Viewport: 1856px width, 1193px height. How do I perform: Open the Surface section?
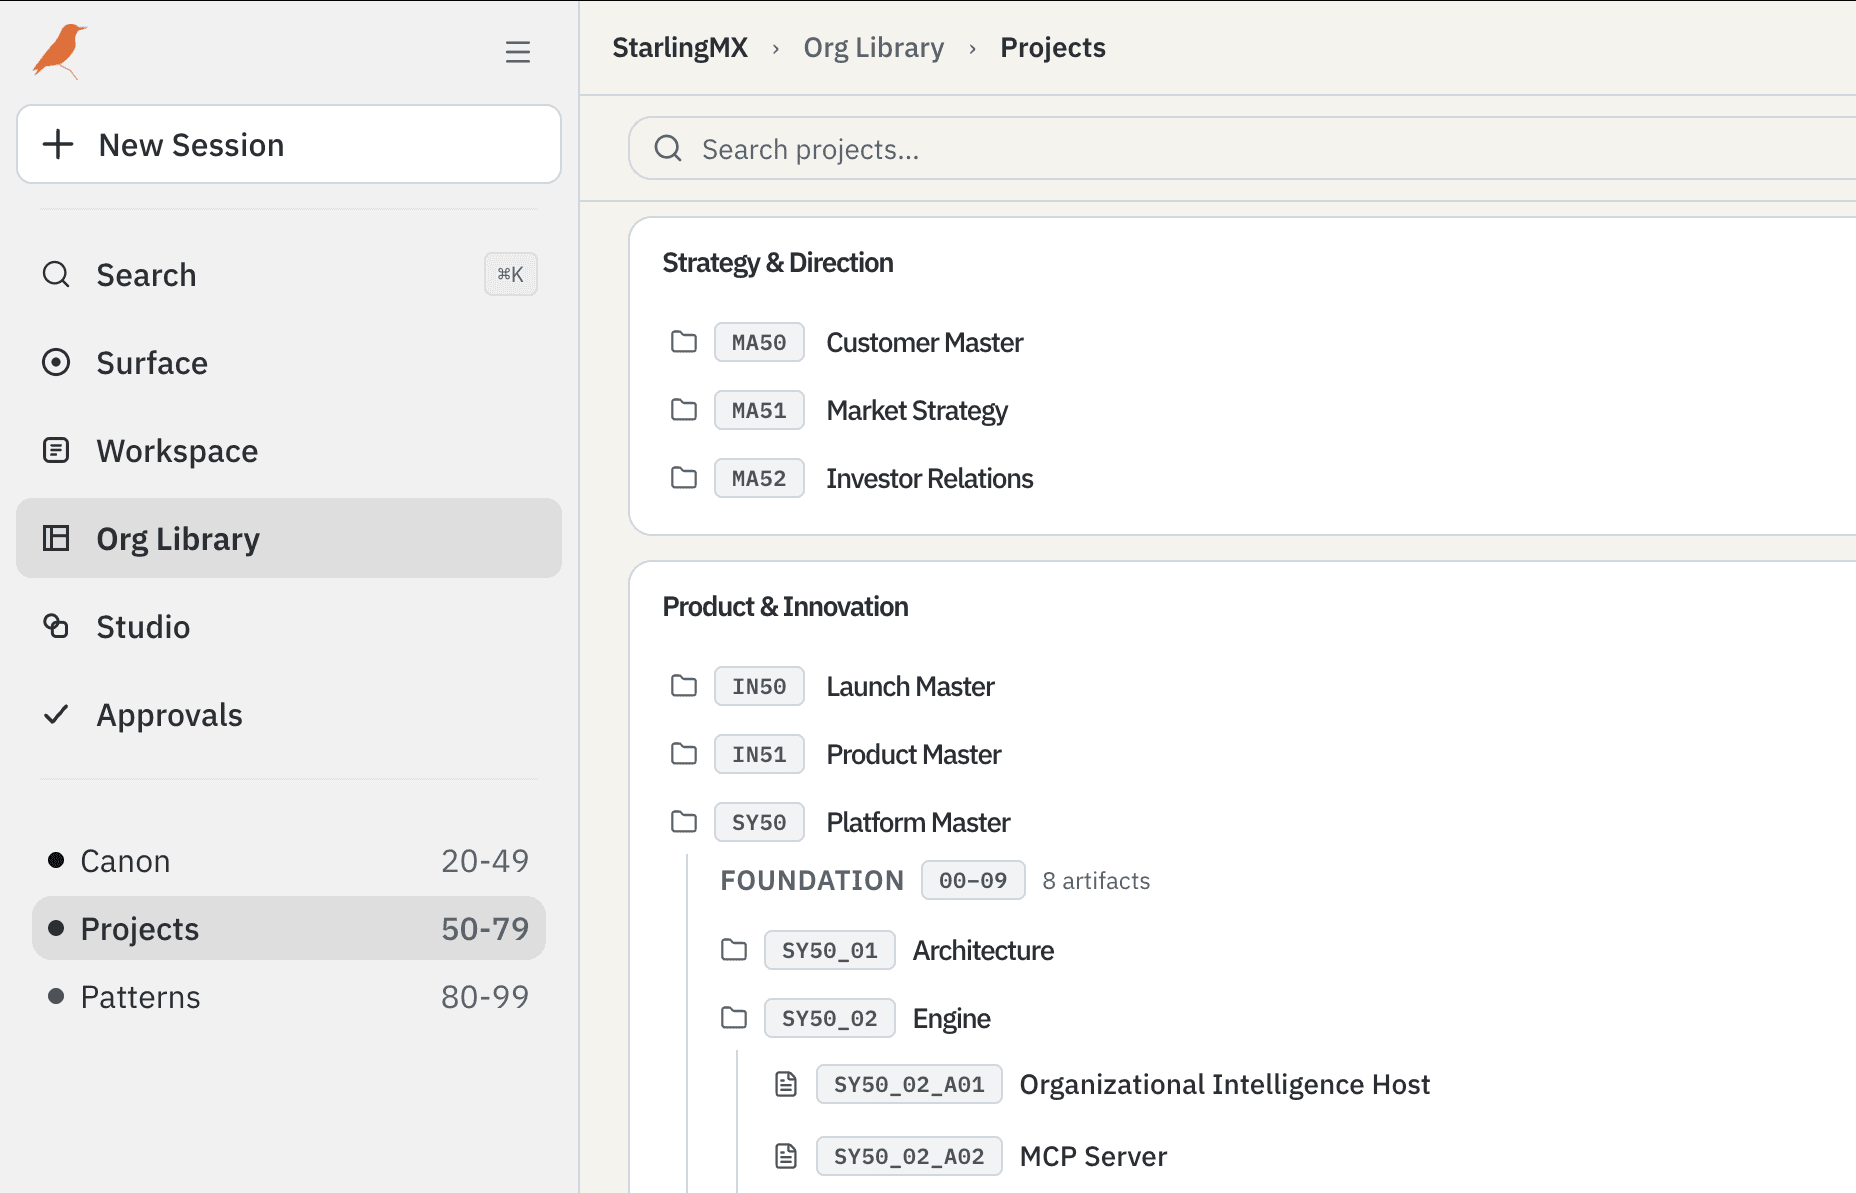coord(289,362)
